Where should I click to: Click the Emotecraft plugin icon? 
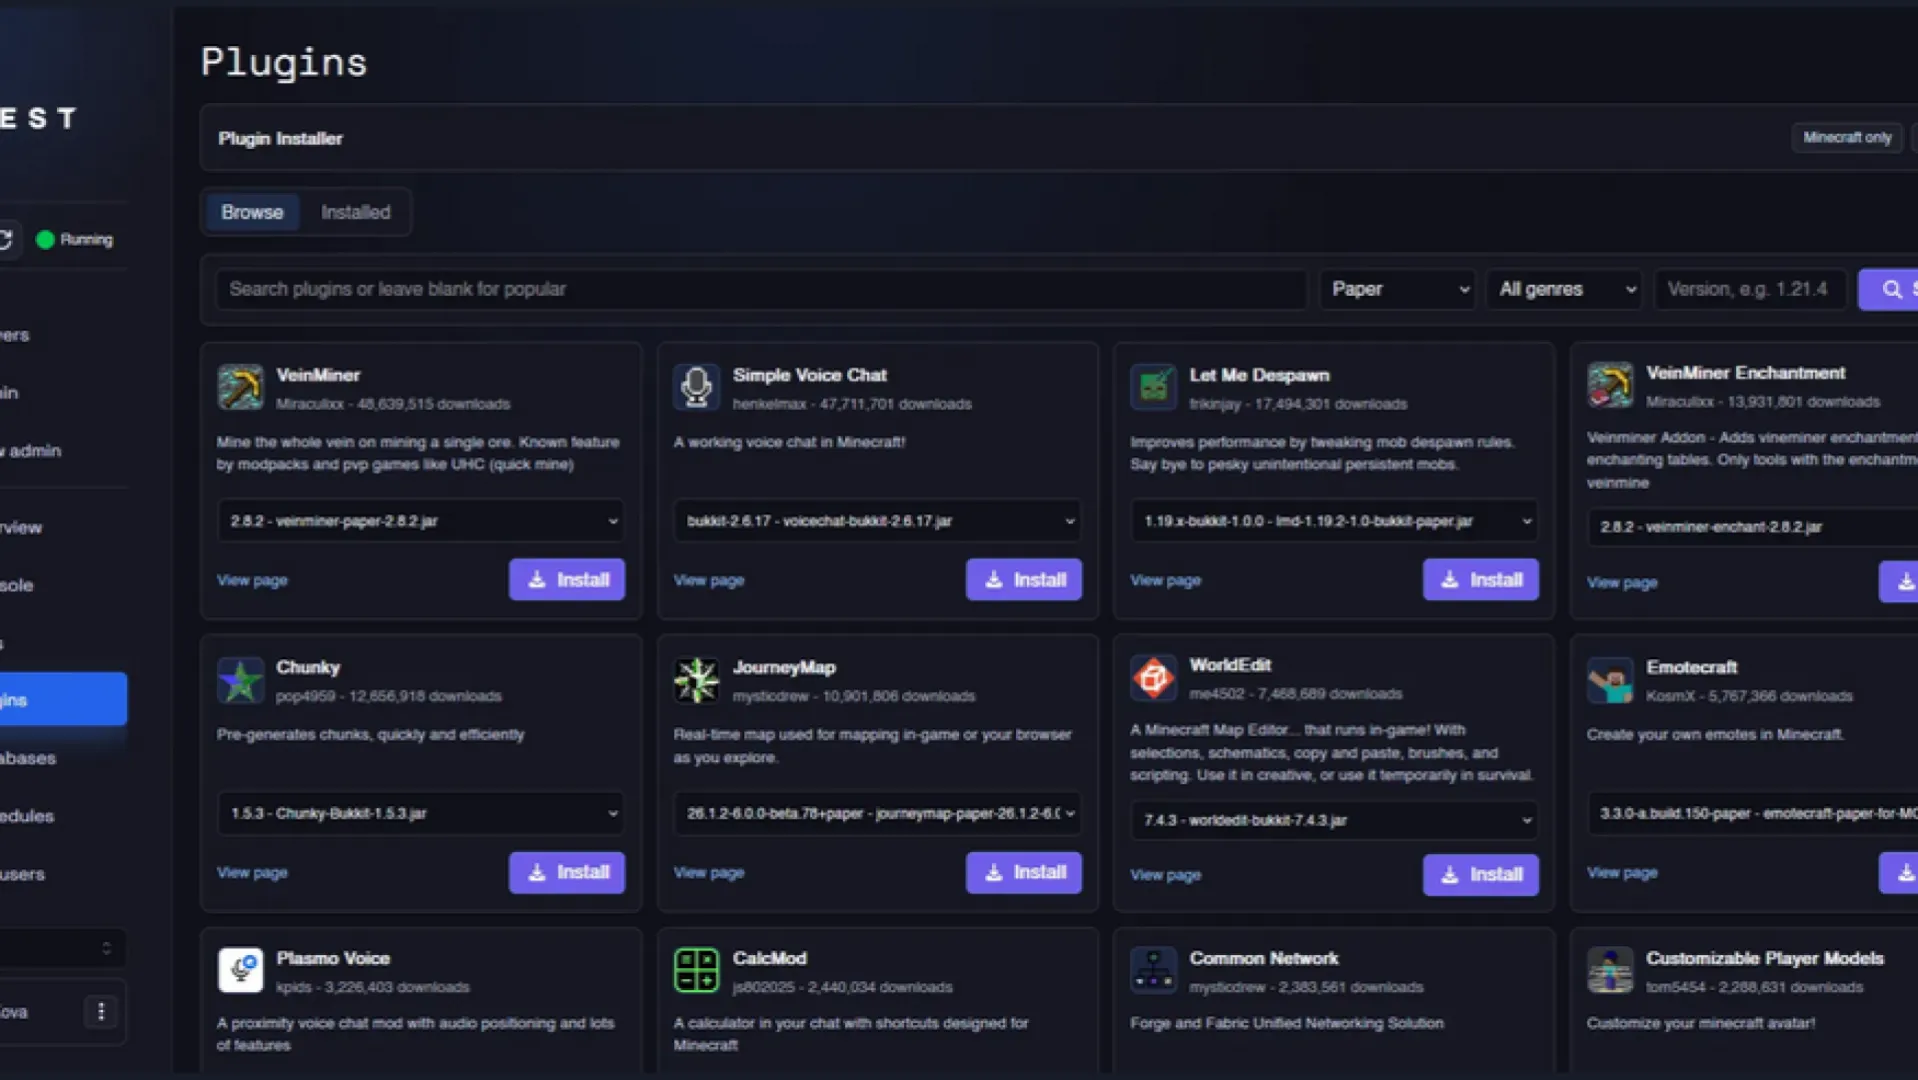point(1610,680)
